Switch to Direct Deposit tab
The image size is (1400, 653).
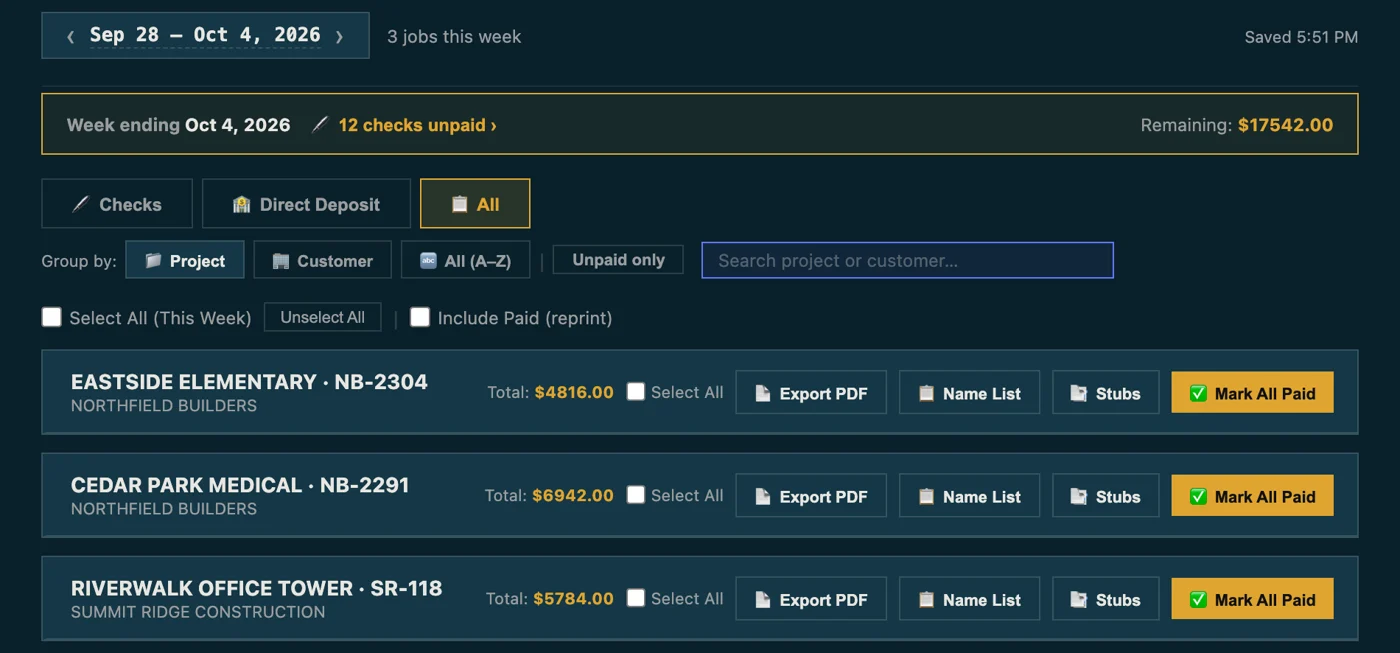click(x=306, y=204)
